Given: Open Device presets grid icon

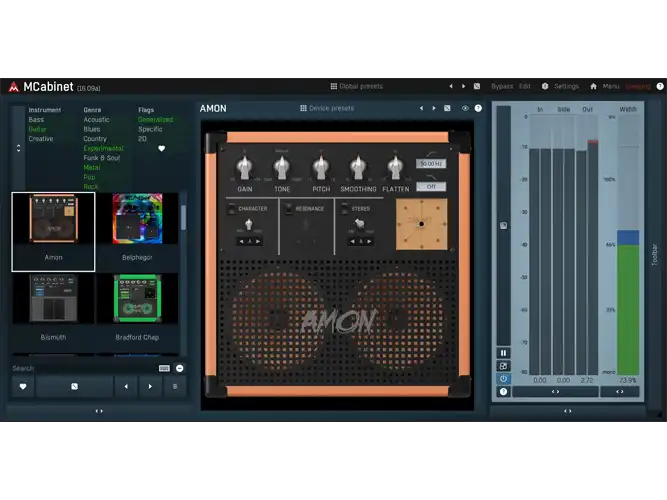Looking at the screenshot, I should (303, 108).
